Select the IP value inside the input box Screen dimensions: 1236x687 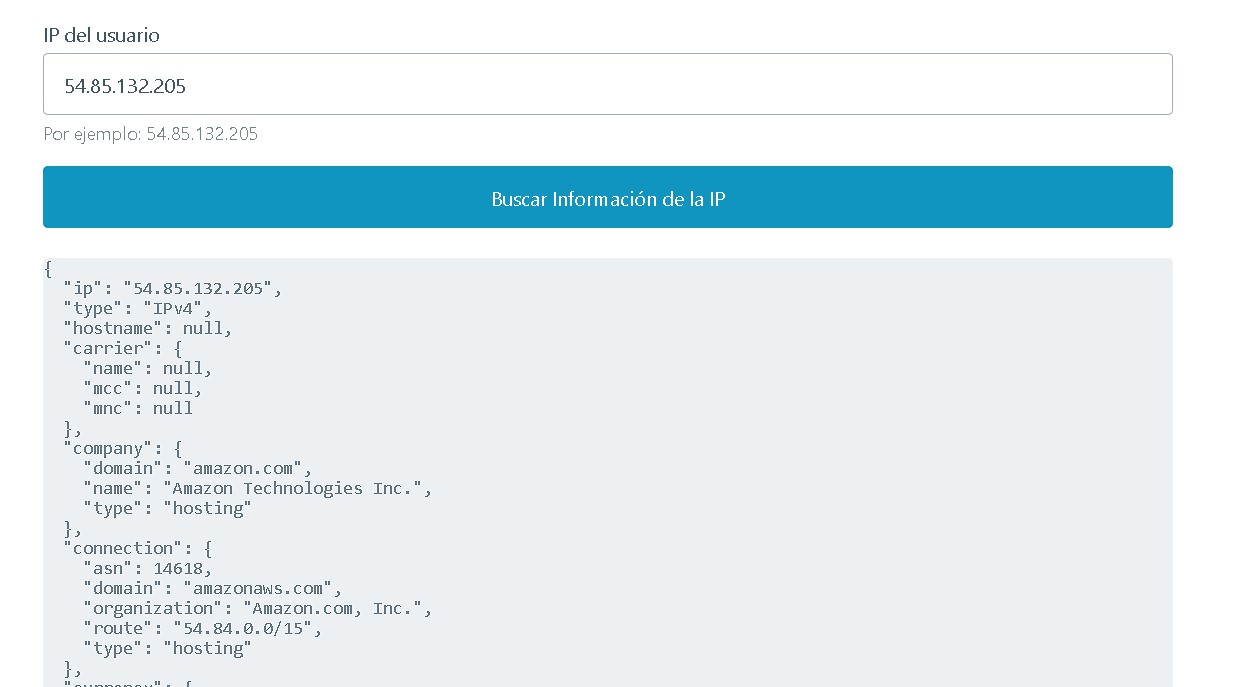125,87
